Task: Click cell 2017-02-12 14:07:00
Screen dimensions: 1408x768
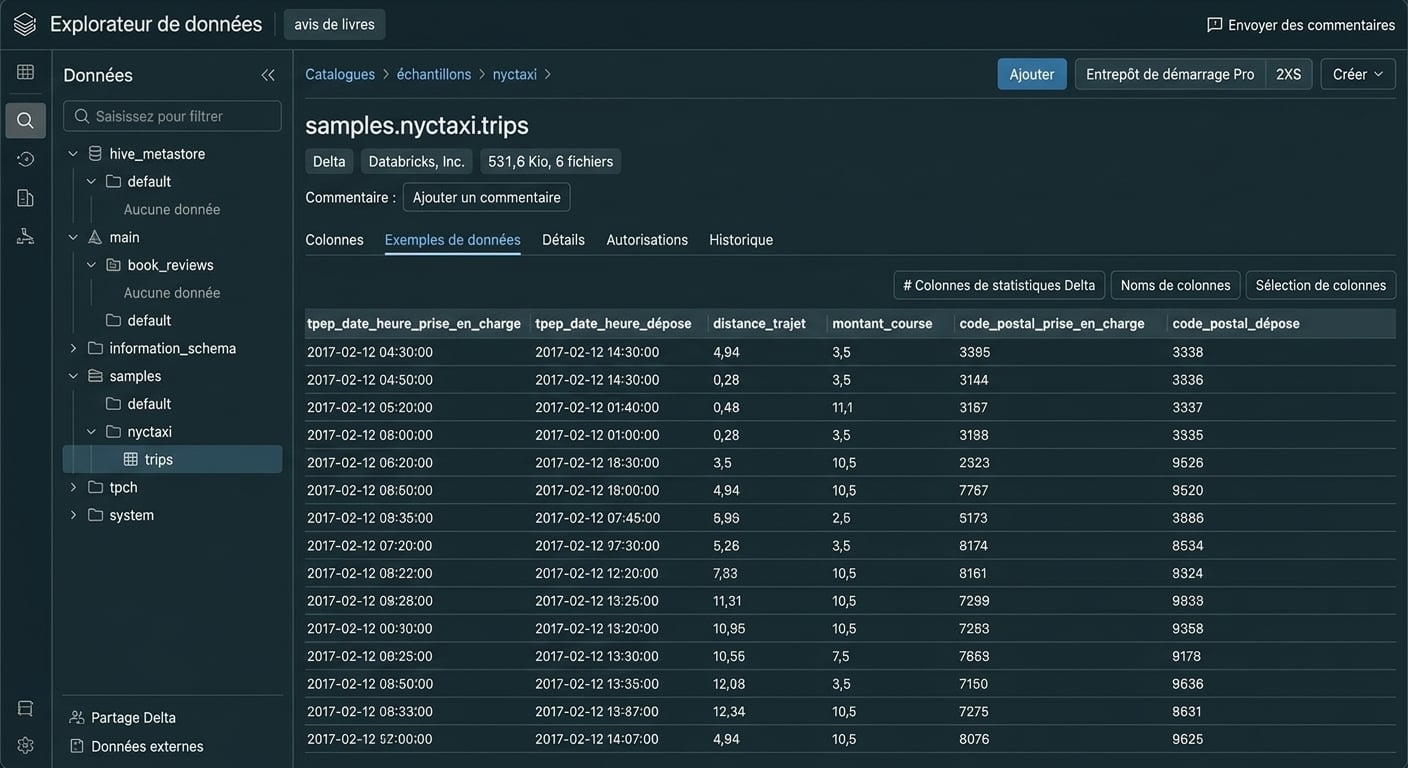Action: point(597,739)
